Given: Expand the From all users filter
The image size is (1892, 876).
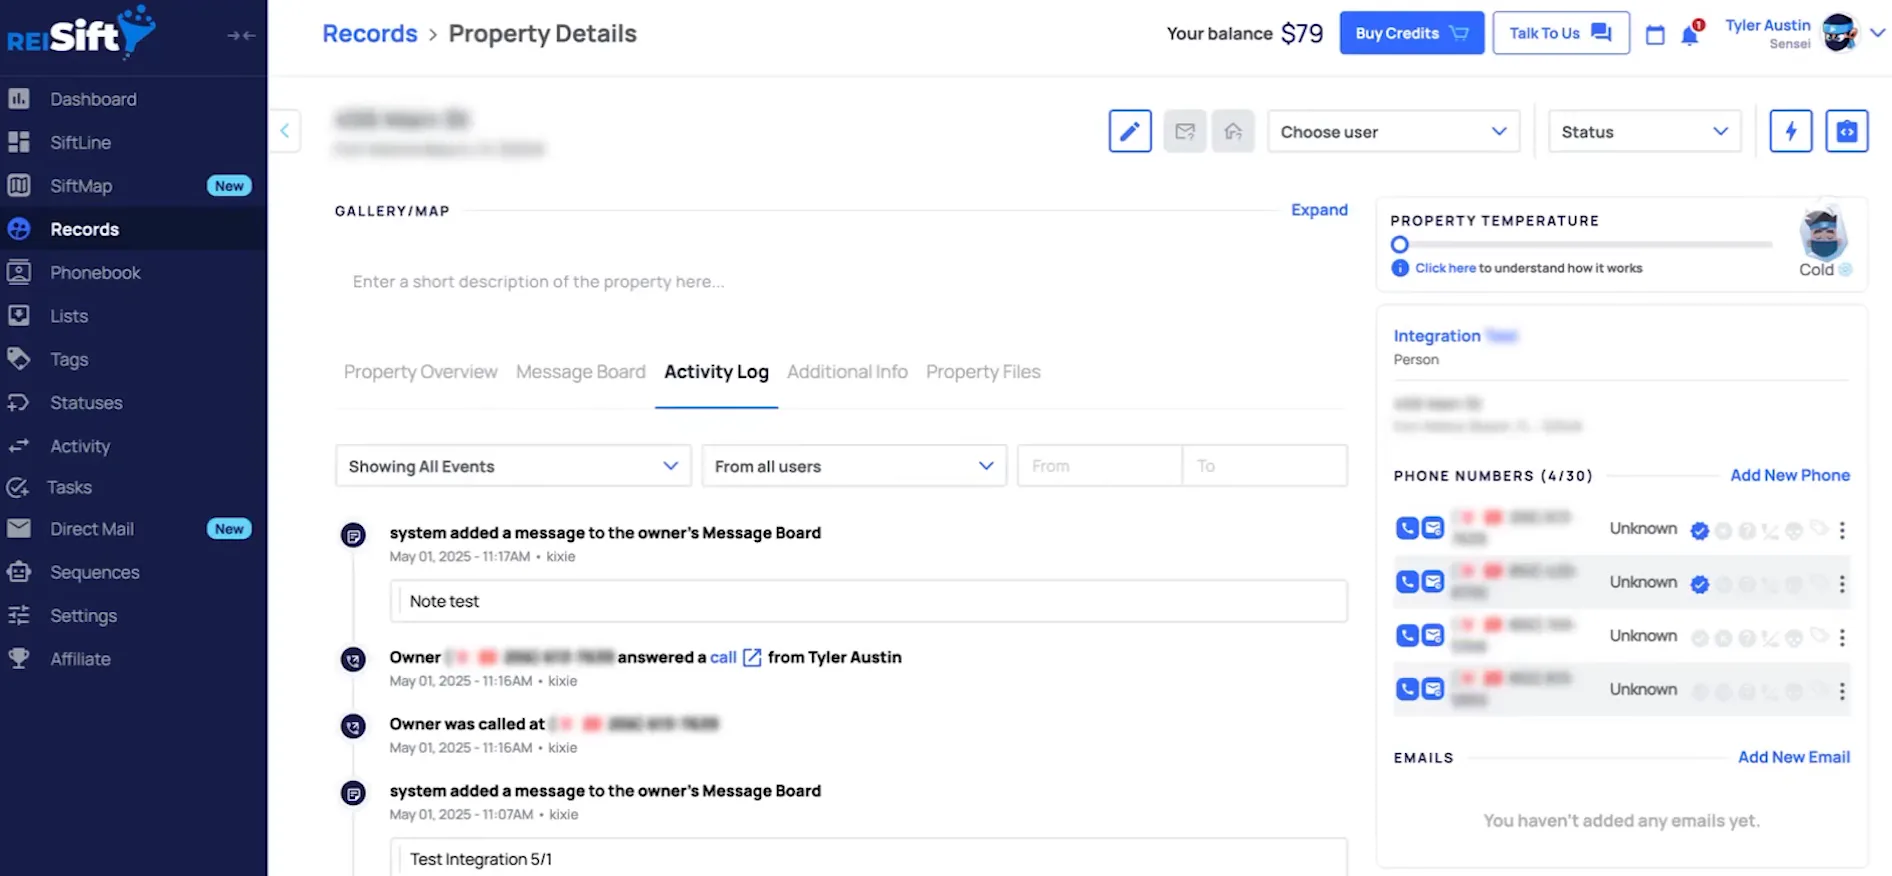Looking at the screenshot, I should point(854,466).
